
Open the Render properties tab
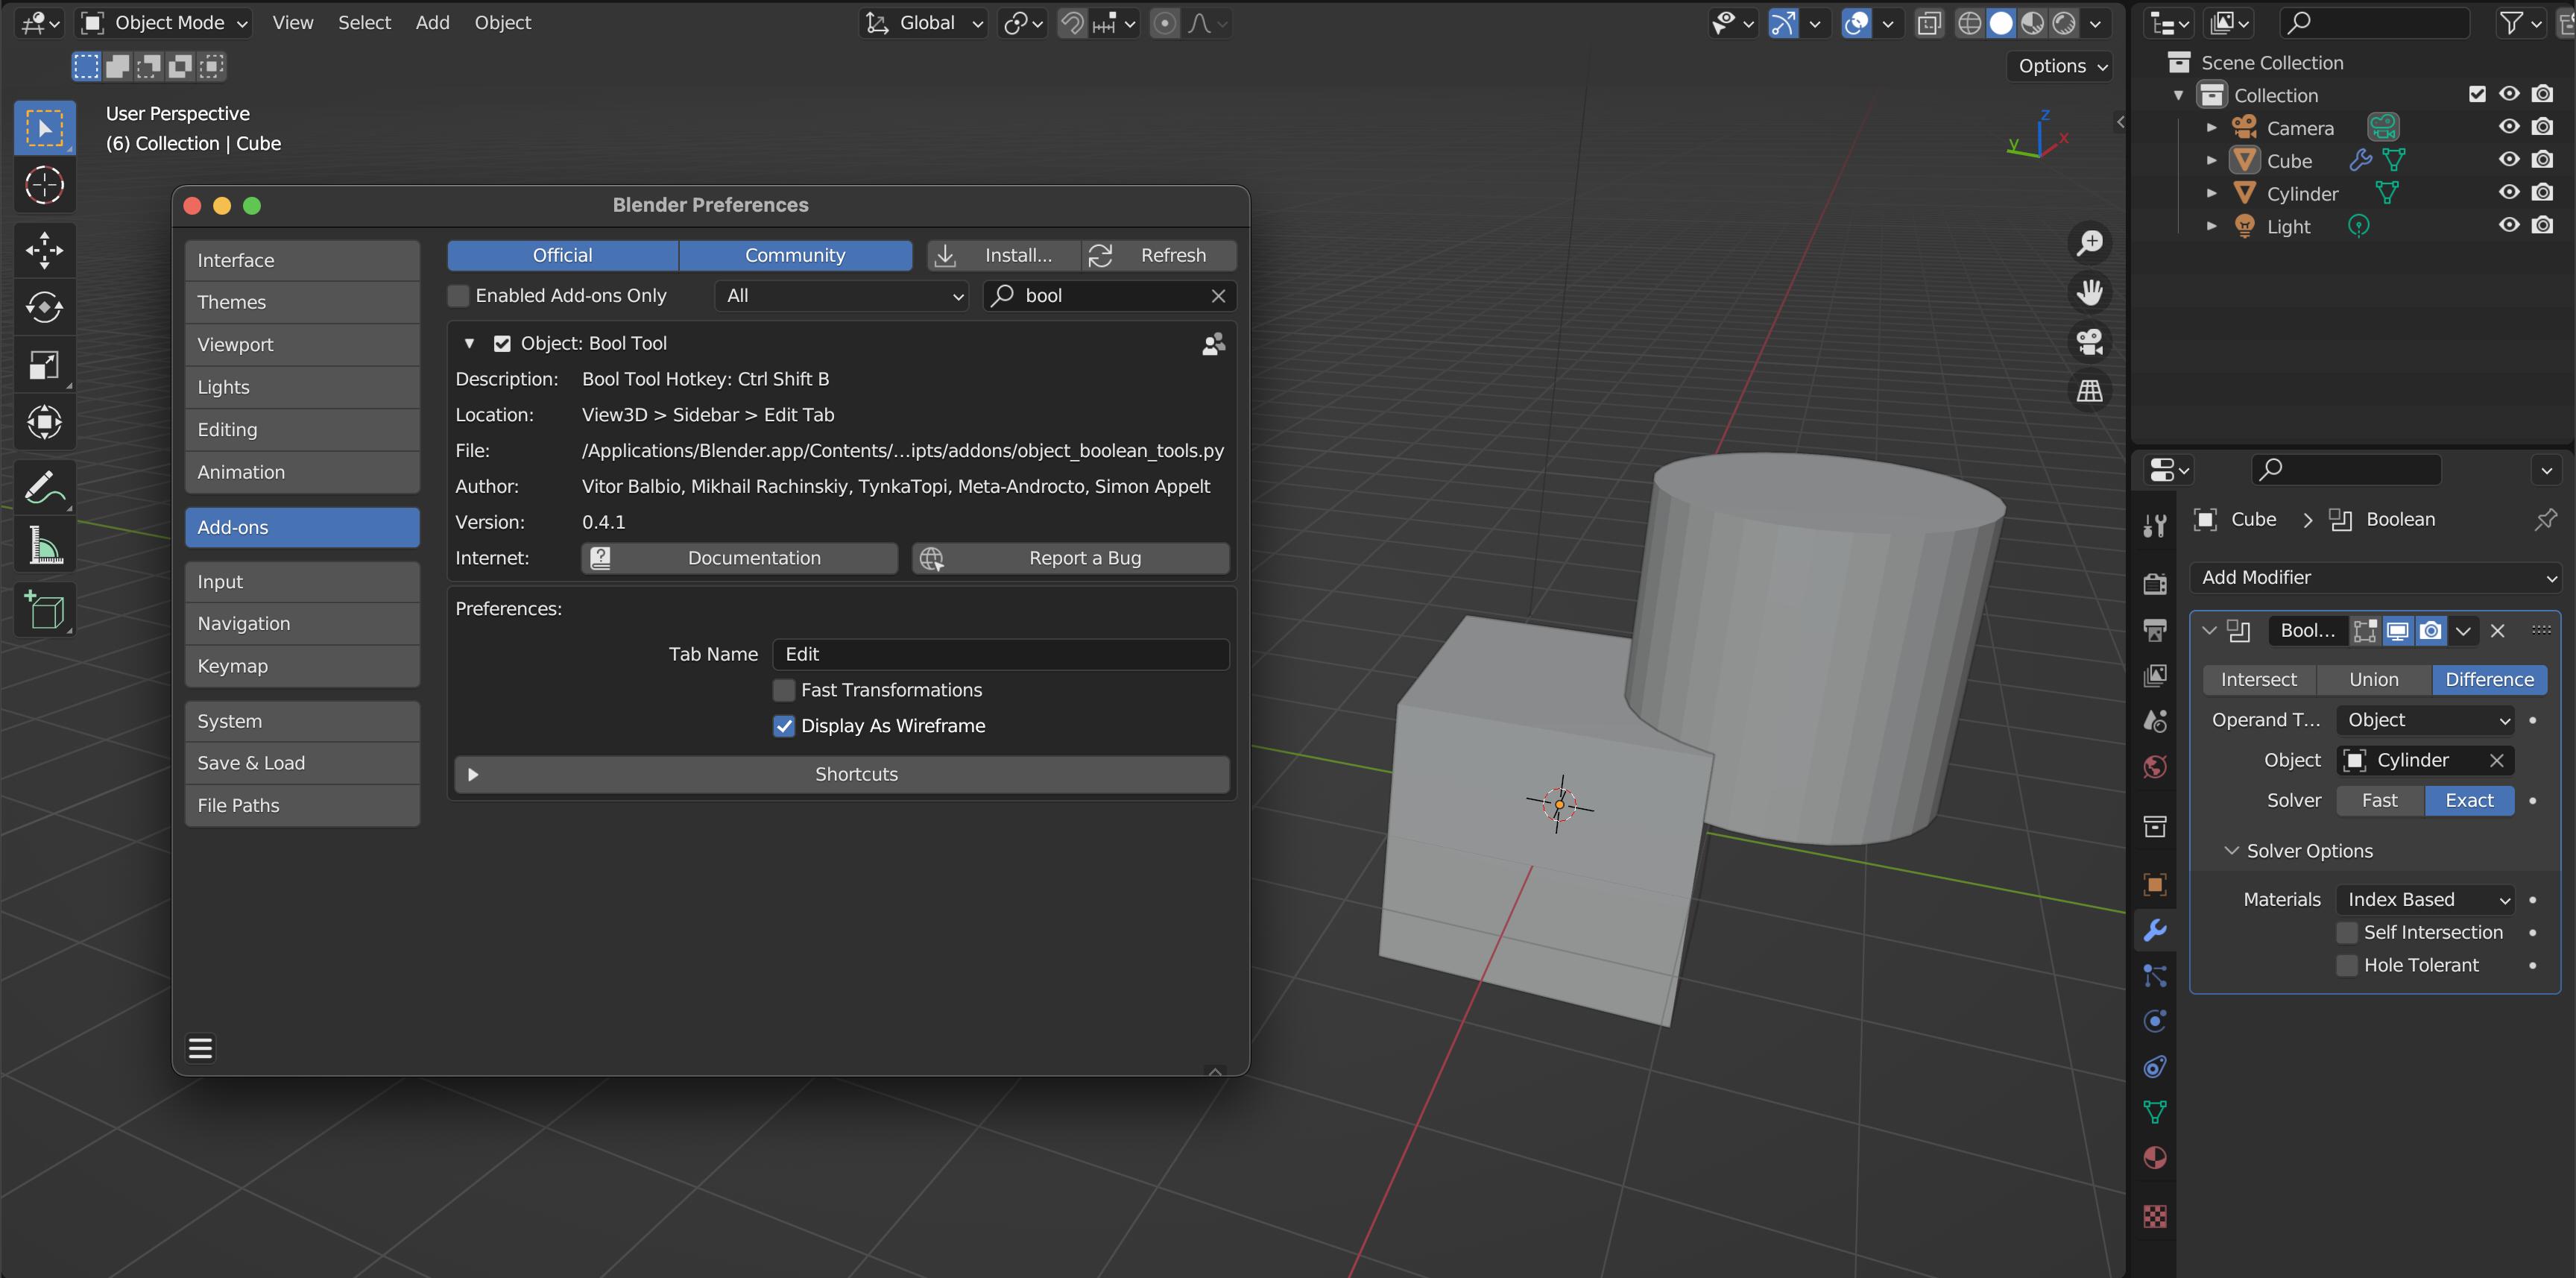[2155, 584]
